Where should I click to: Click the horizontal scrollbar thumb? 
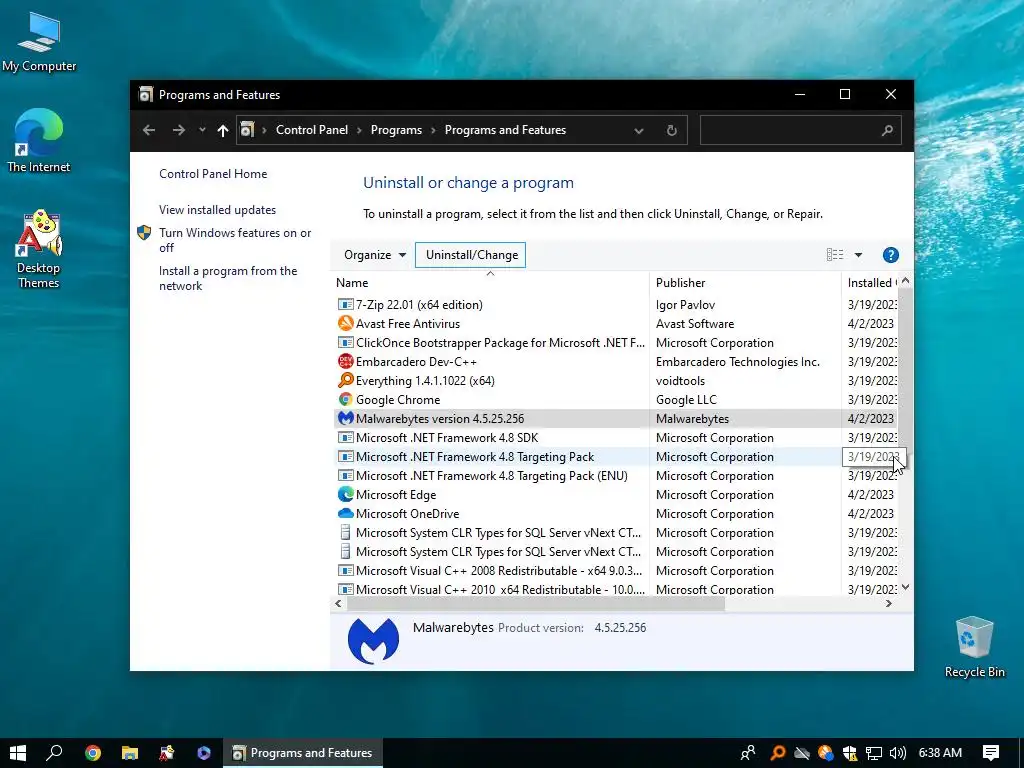[536, 603]
